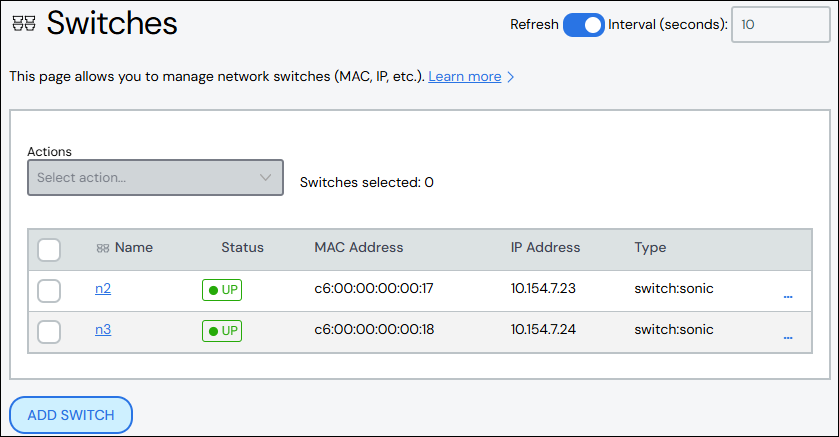Sort by the IP Address column header
This screenshot has width=839, height=437.
pos(545,248)
